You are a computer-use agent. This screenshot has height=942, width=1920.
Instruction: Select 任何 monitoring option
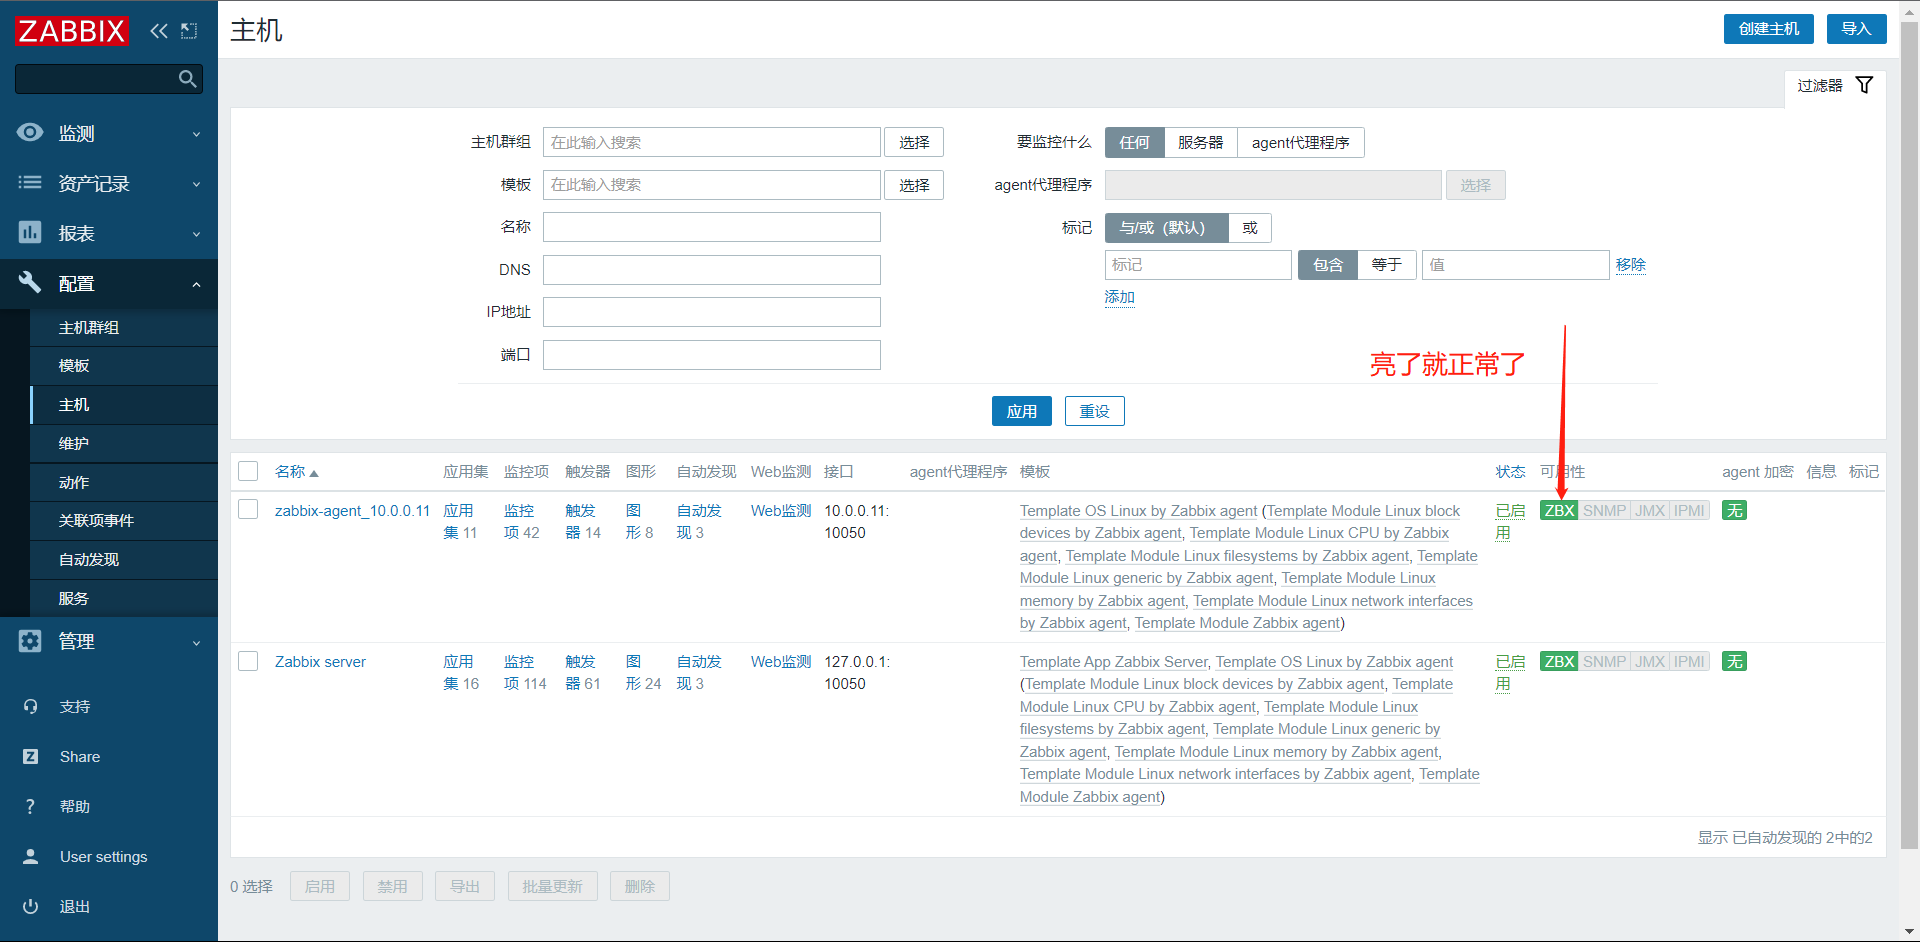(x=1134, y=143)
